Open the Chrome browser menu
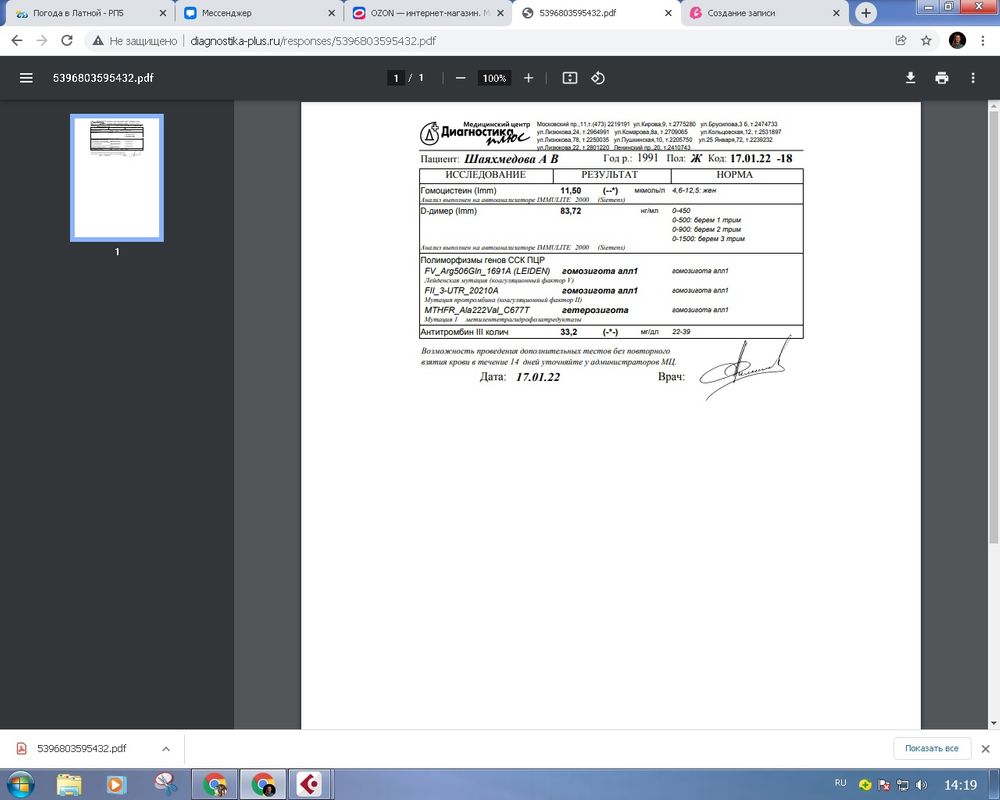This screenshot has width=1000, height=800. tap(983, 41)
